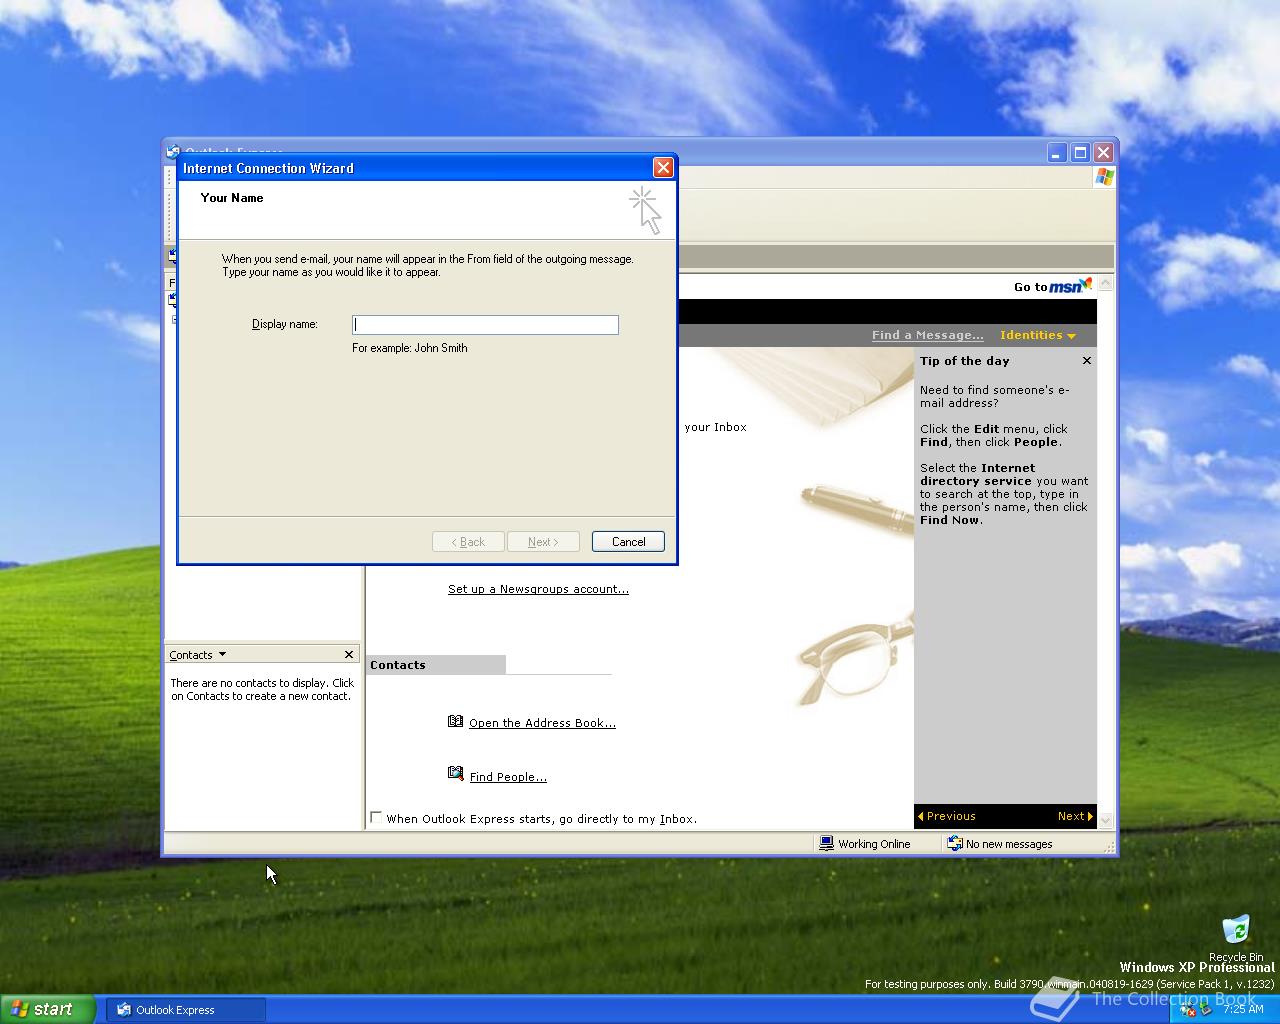
Task: Click the No new messages status icon
Action: point(954,844)
